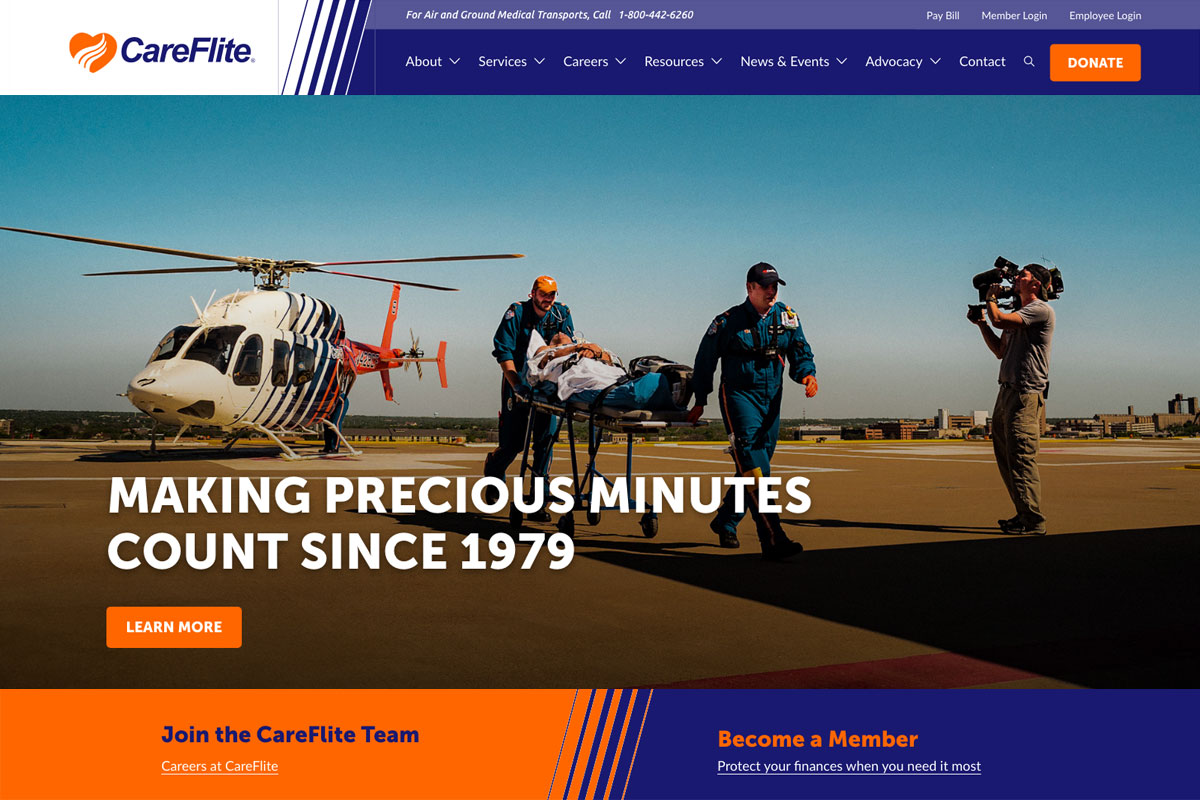
Task: Click the LEARN MORE button
Action: [x=174, y=627]
